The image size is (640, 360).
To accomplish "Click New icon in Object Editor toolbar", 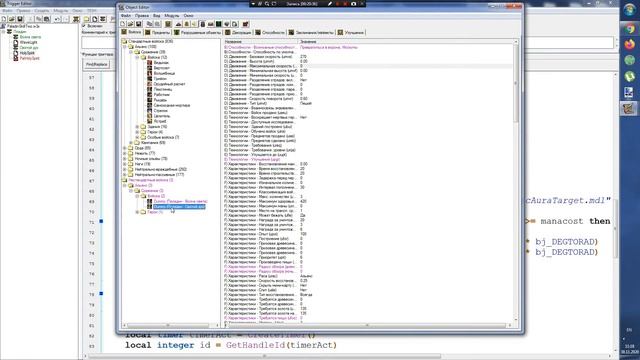I will click(122, 24).
